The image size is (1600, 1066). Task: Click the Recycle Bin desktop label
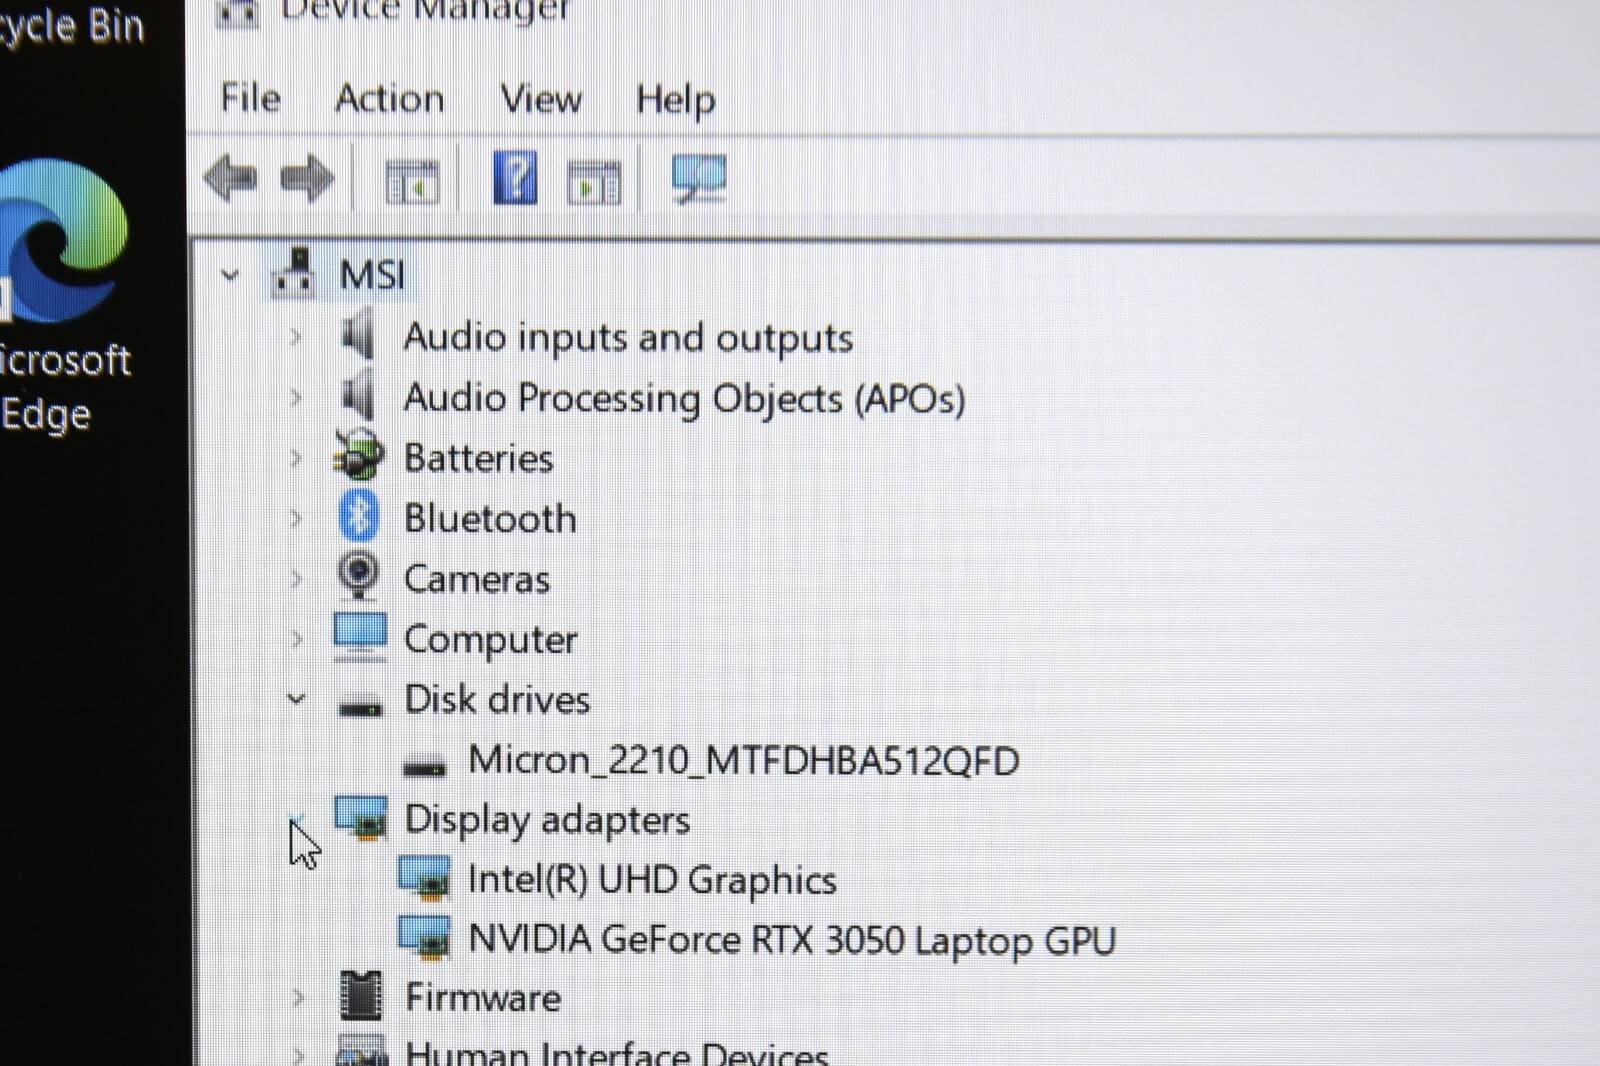pos(71,24)
